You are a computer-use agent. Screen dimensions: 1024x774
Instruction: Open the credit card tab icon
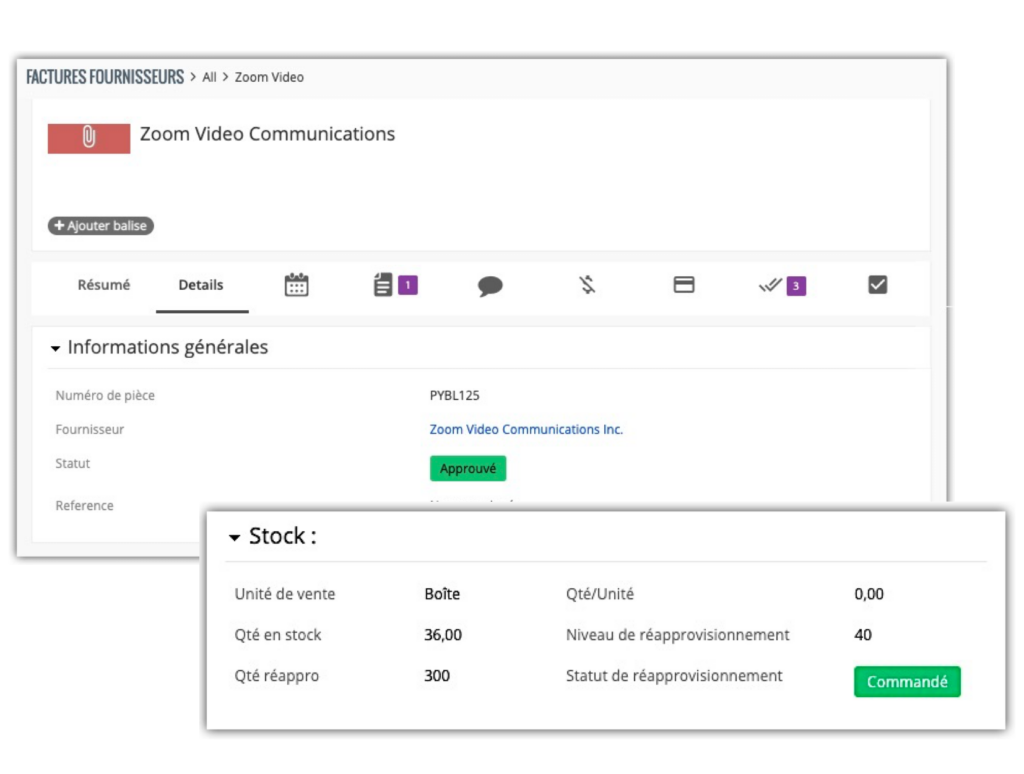pos(684,285)
